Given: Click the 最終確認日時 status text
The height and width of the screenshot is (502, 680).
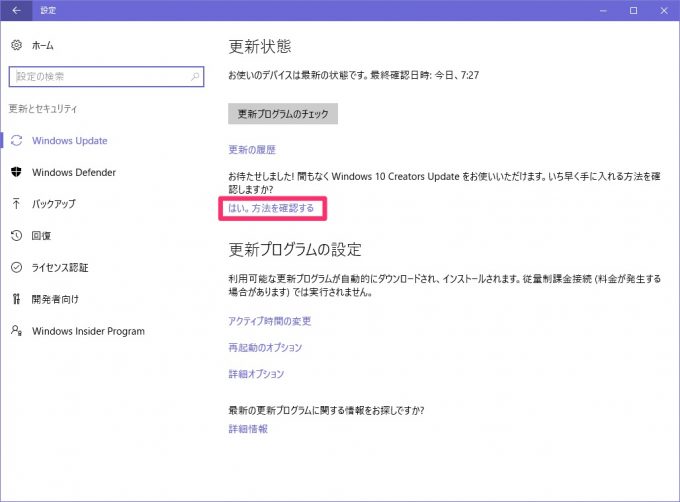Looking at the screenshot, I should pyautogui.click(x=425, y=75).
